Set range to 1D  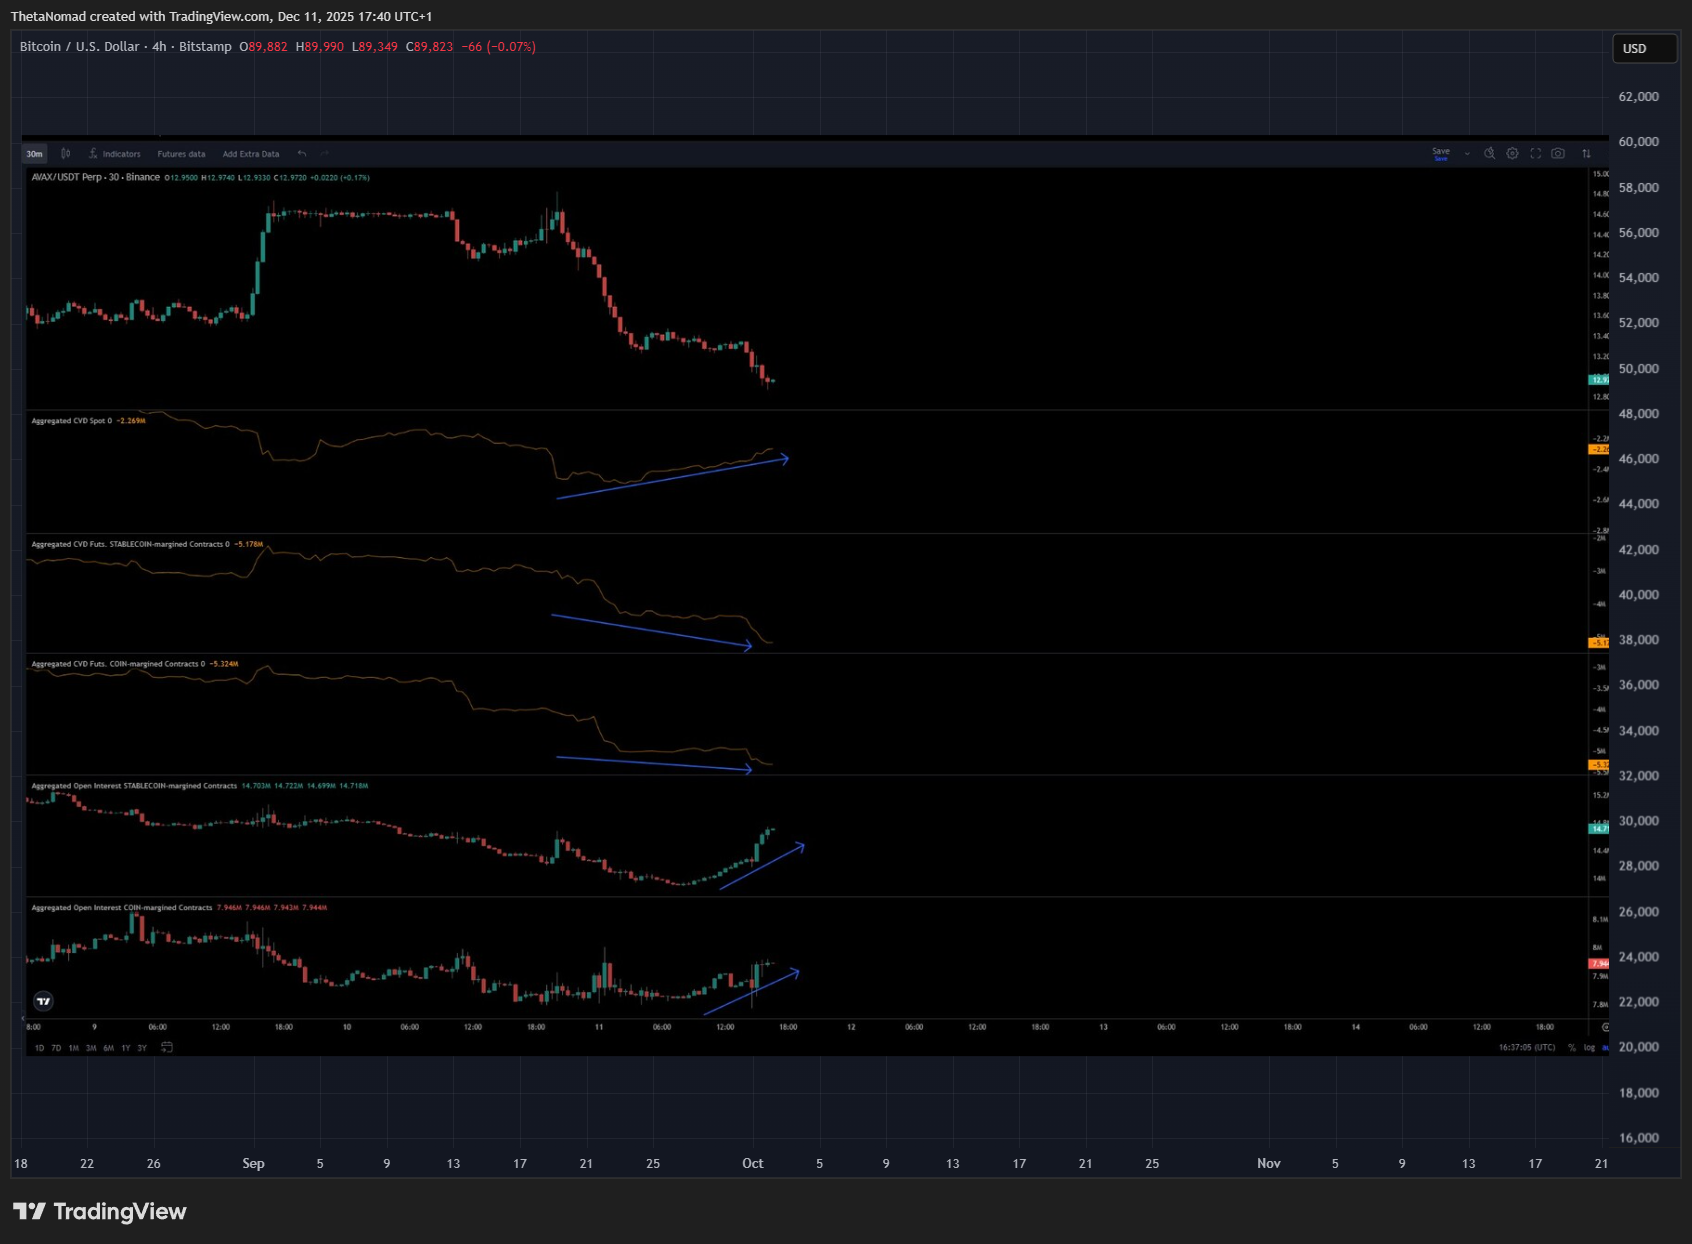tap(40, 1048)
